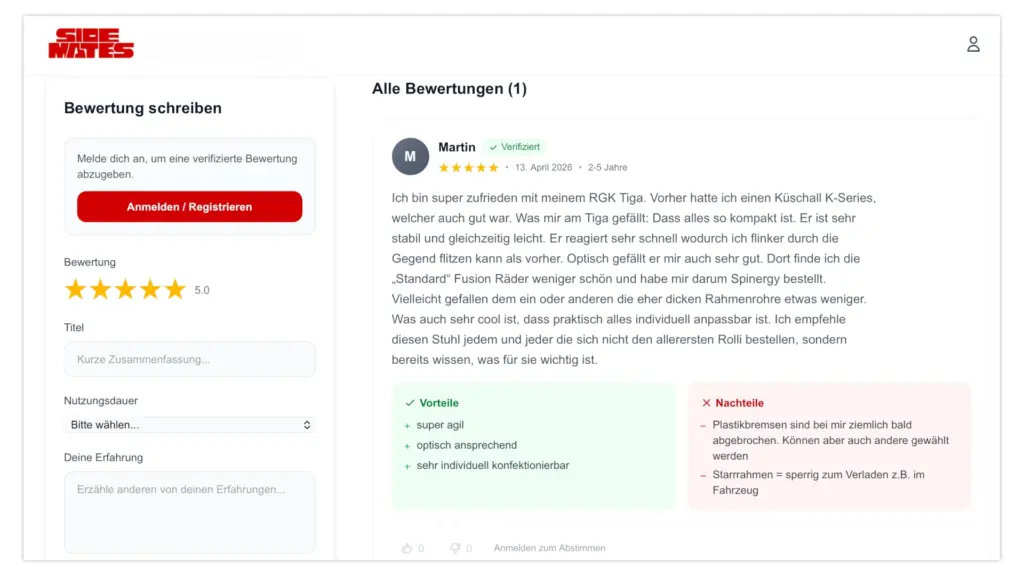Click the thumbs-up icon on Martin's review

point(407,548)
